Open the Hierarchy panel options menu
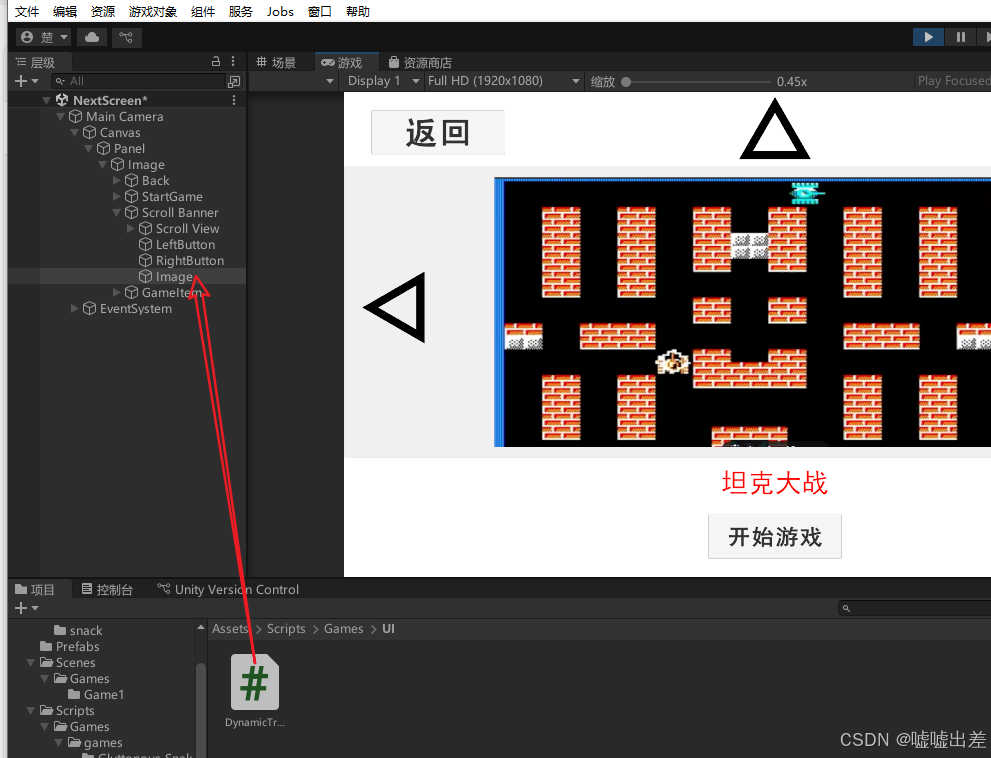 coord(233,61)
